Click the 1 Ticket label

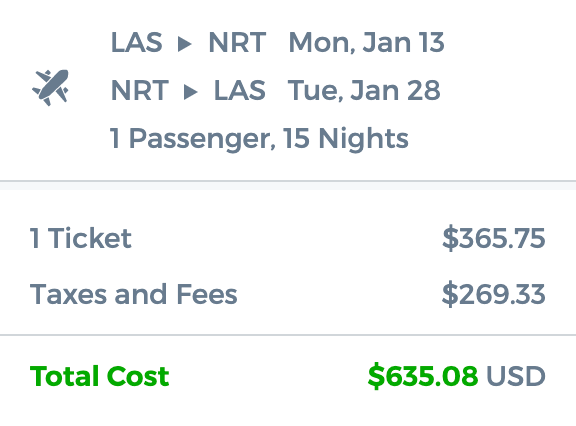[80, 238]
